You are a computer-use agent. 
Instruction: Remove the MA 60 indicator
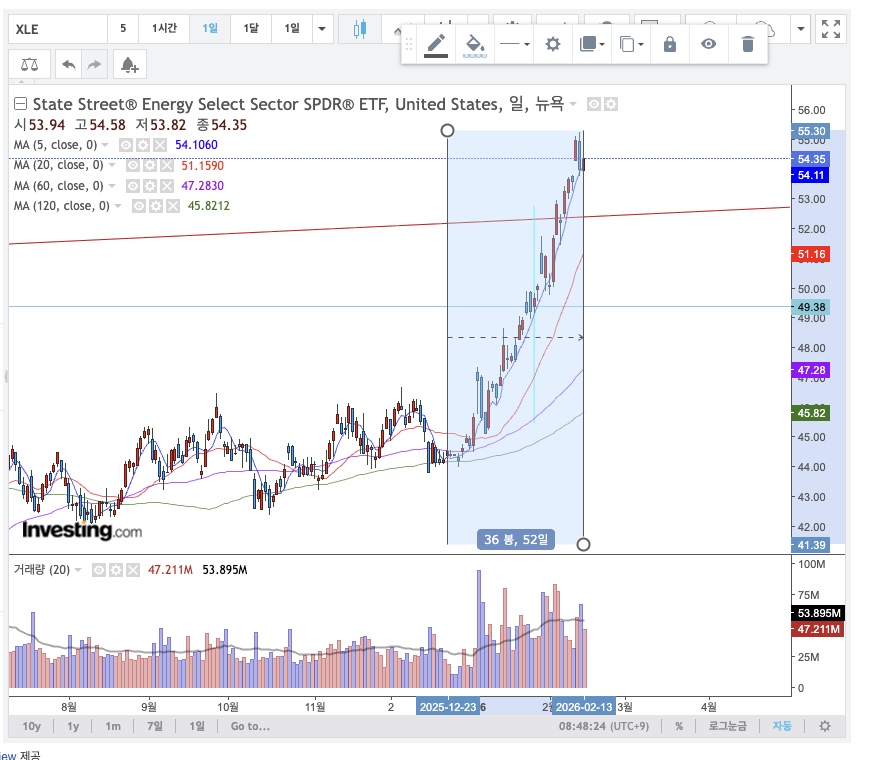(x=166, y=186)
